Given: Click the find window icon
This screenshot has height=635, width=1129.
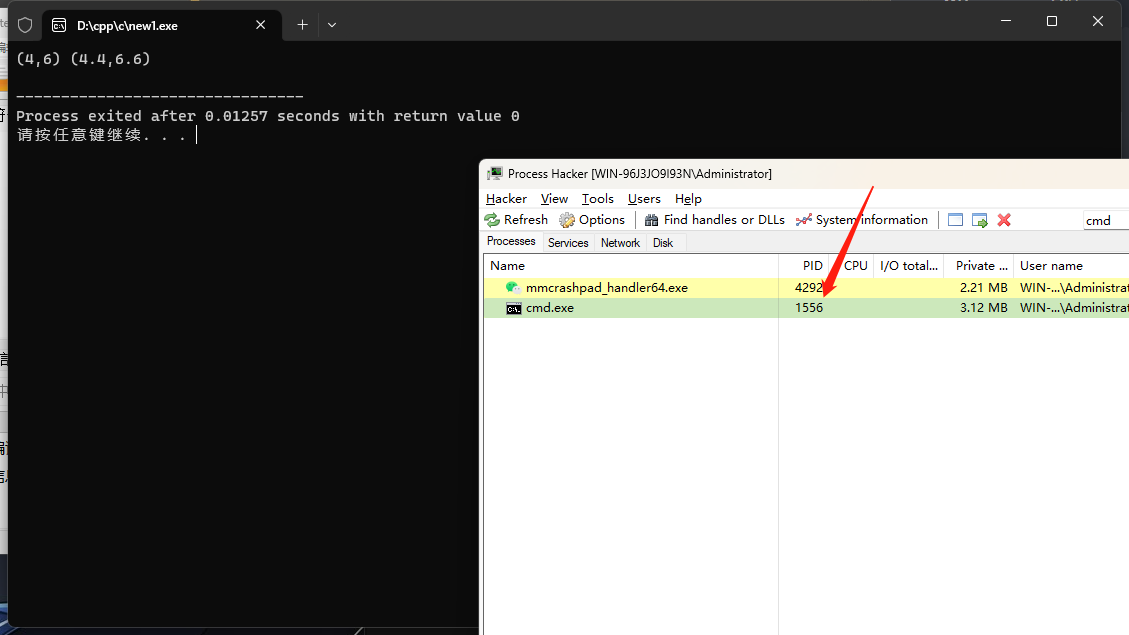Looking at the screenshot, I should pos(955,220).
